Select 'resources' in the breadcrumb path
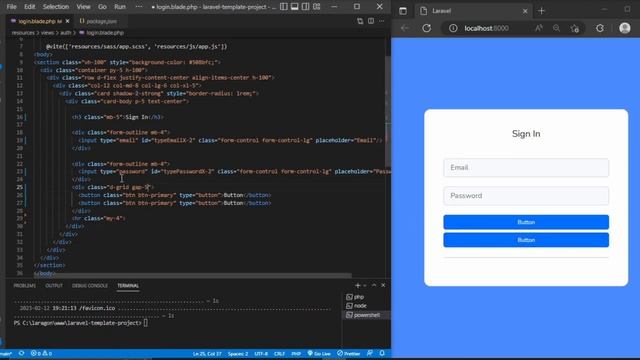Viewport: 640px width, 360px height. coord(23,33)
